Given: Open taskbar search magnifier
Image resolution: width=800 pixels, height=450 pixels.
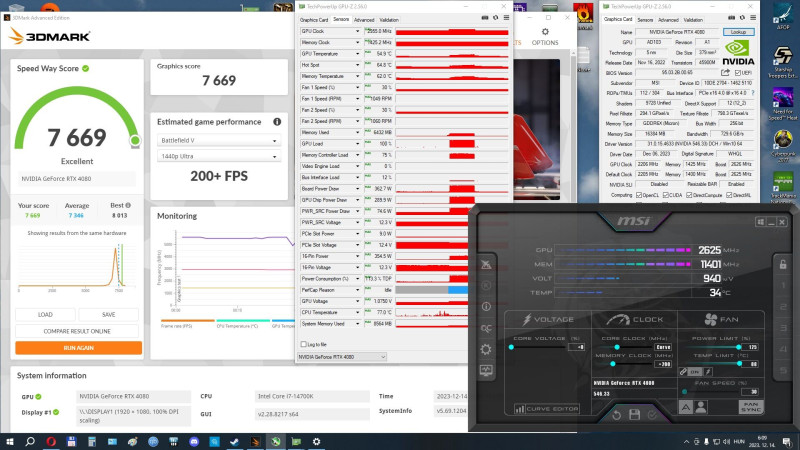Looking at the screenshot, I should coord(30,441).
